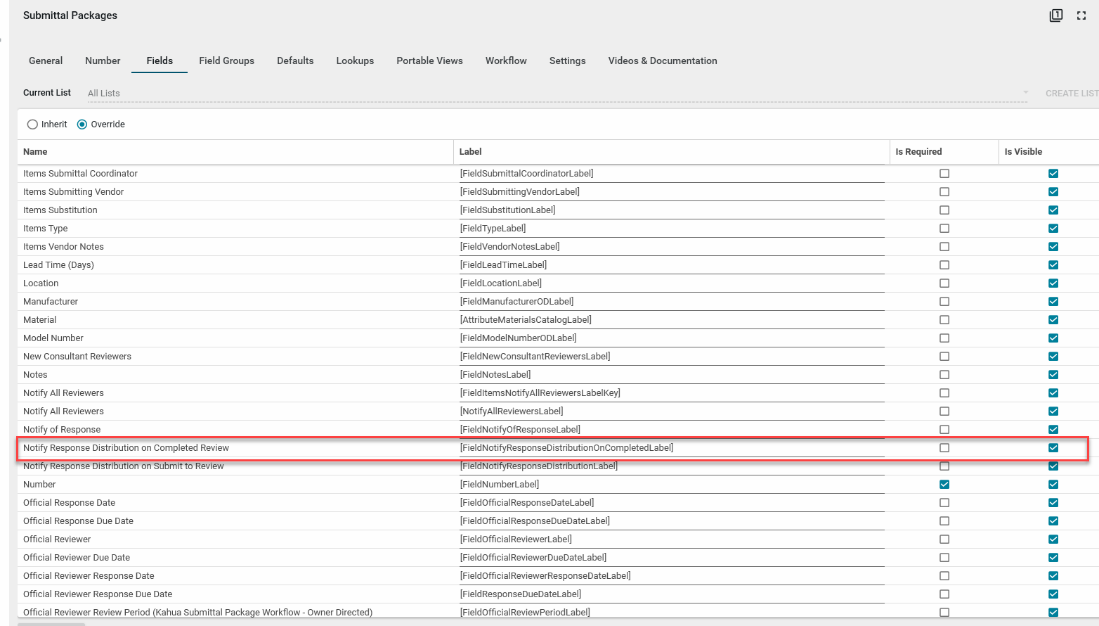The height and width of the screenshot is (626, 1099).
Task: Uncheck Is Visible for Notify Response Distribution on Completed Review
Action: click(x=1053, y=448)
